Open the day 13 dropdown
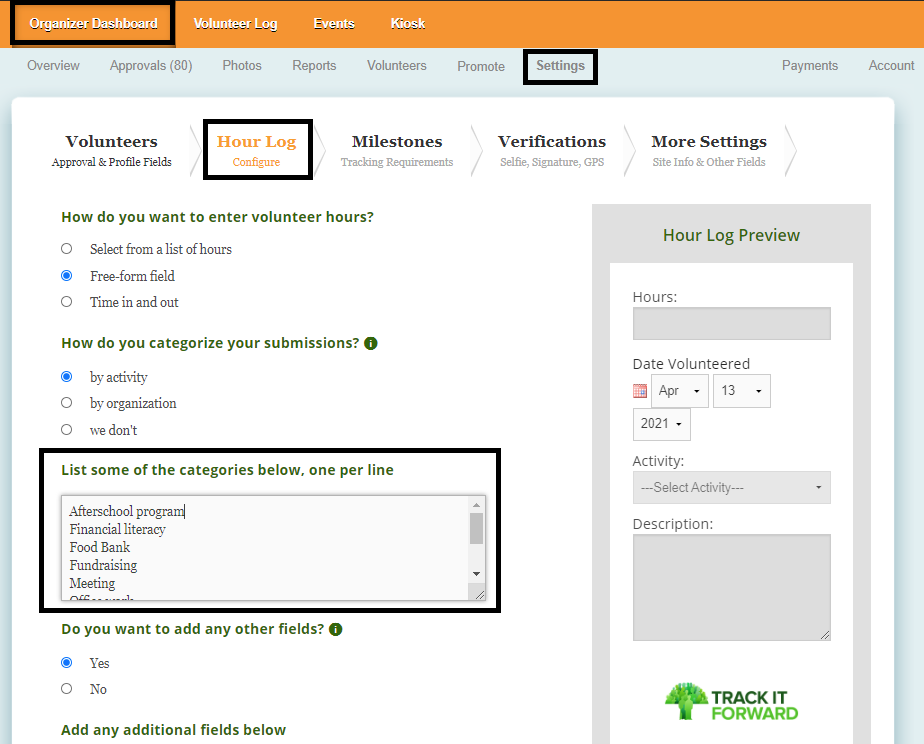Viewport: 924px width, 744px height. [741, 391]
